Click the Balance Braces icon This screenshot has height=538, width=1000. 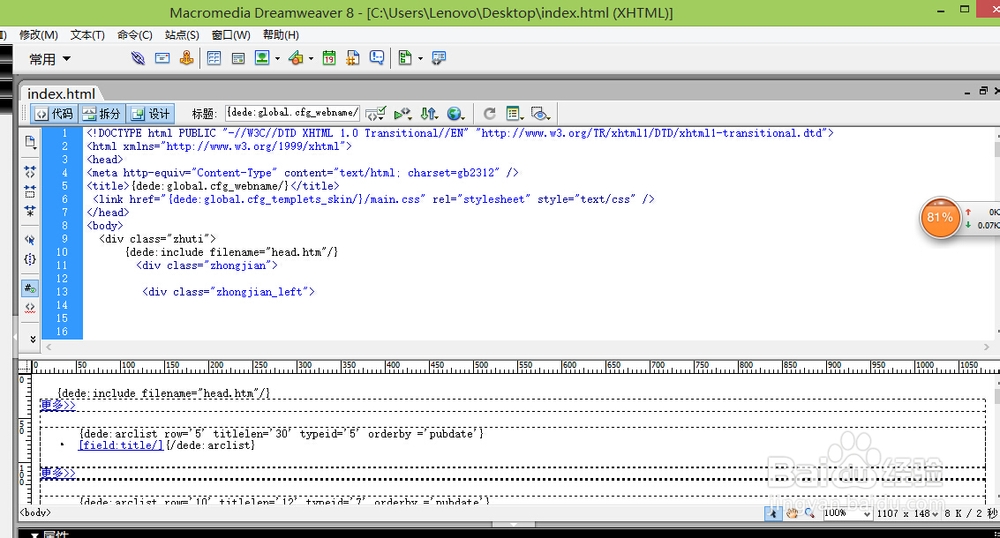tap(30, 259)
